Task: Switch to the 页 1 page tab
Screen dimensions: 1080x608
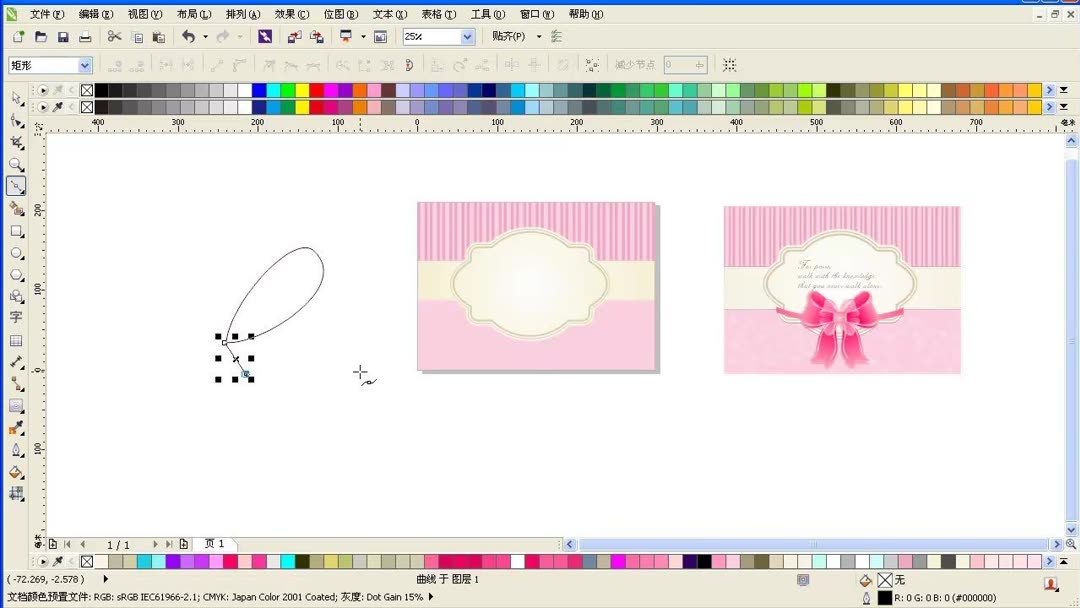Action: coord(213,543)
